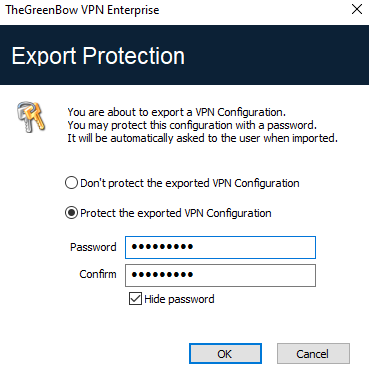Click the "You are about to export" line

point(177,112)
